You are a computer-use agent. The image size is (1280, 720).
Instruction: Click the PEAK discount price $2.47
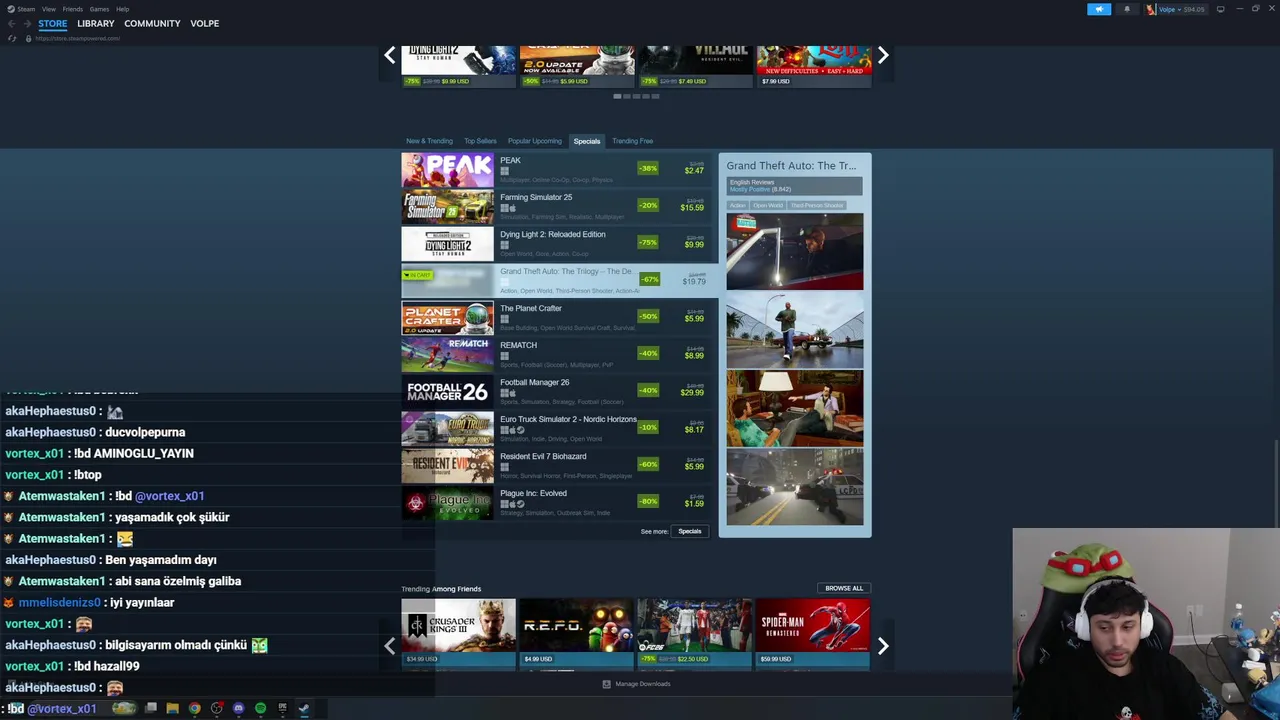coord(693,171)
